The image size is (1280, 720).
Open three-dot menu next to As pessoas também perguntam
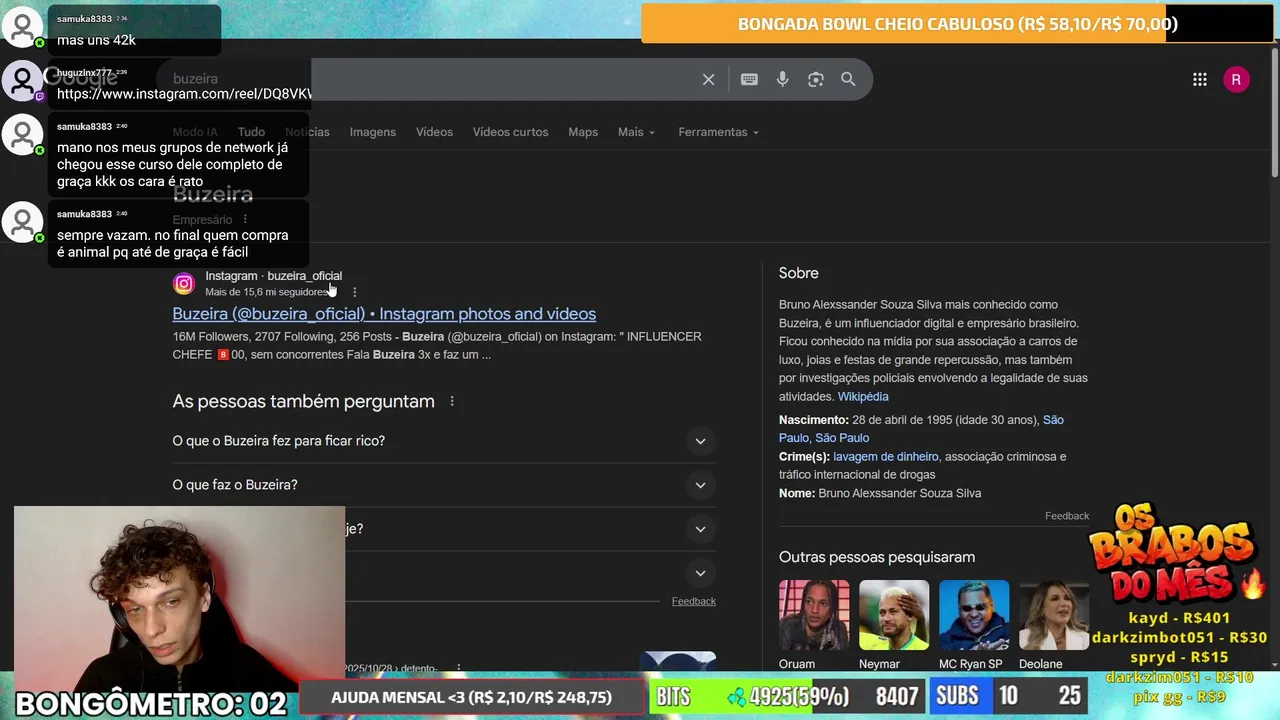pos(452,401)
